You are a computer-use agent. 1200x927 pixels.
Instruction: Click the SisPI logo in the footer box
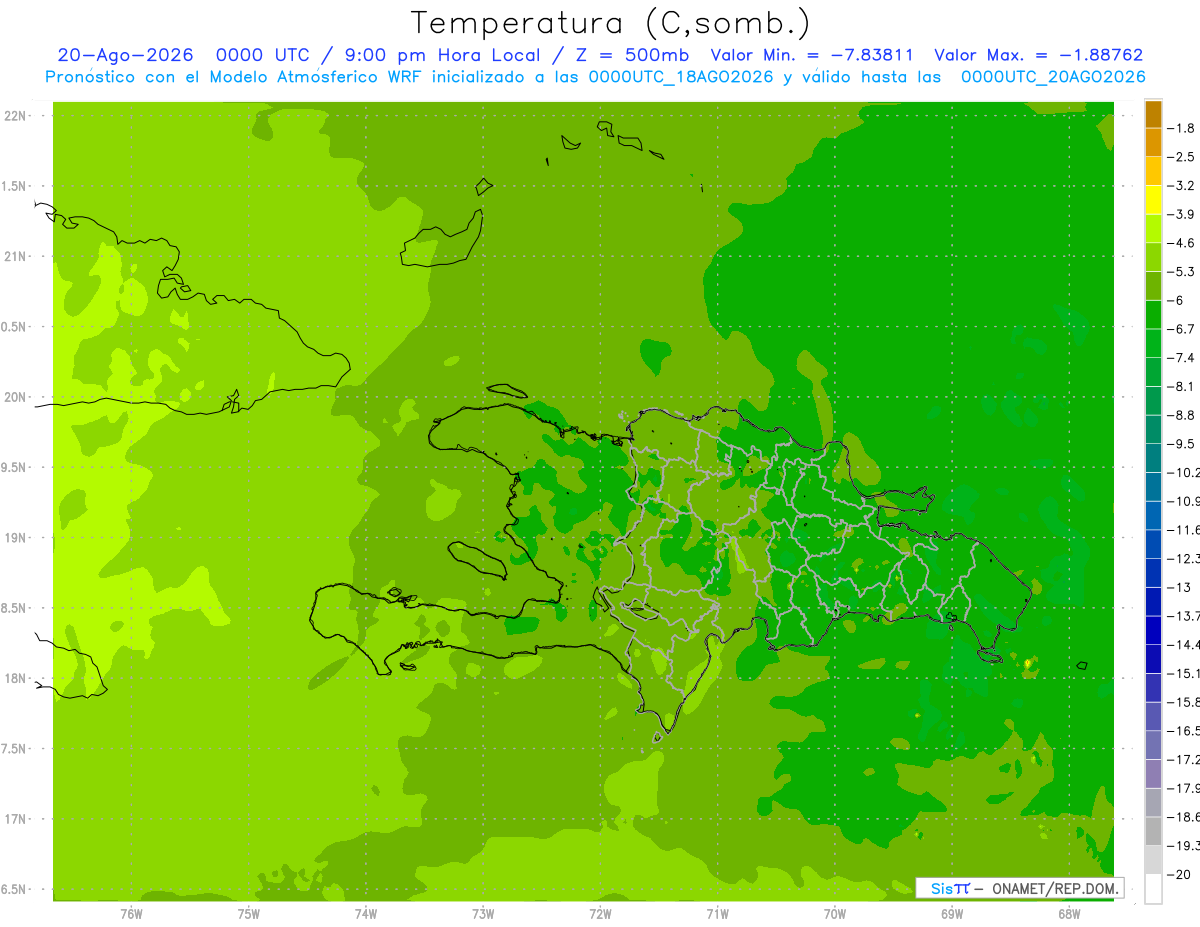click(x=950, y=888)
